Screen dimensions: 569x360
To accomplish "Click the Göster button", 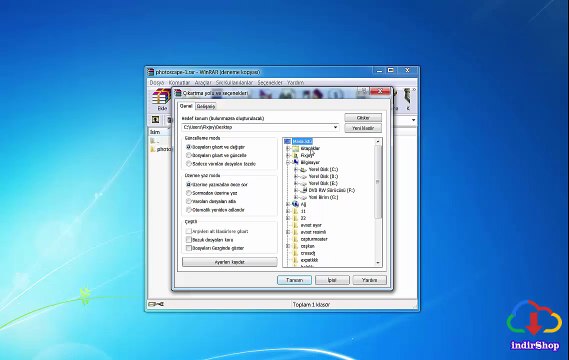I will point(363,118).
